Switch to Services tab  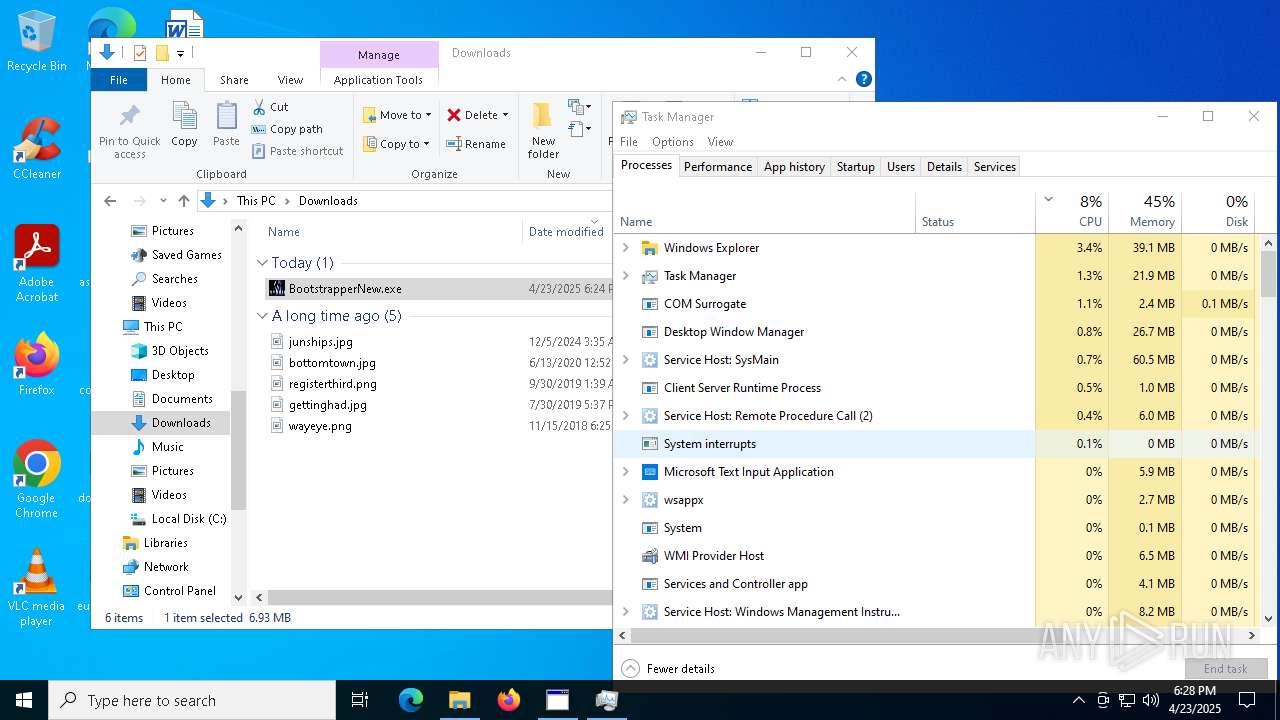click(994, 167)
